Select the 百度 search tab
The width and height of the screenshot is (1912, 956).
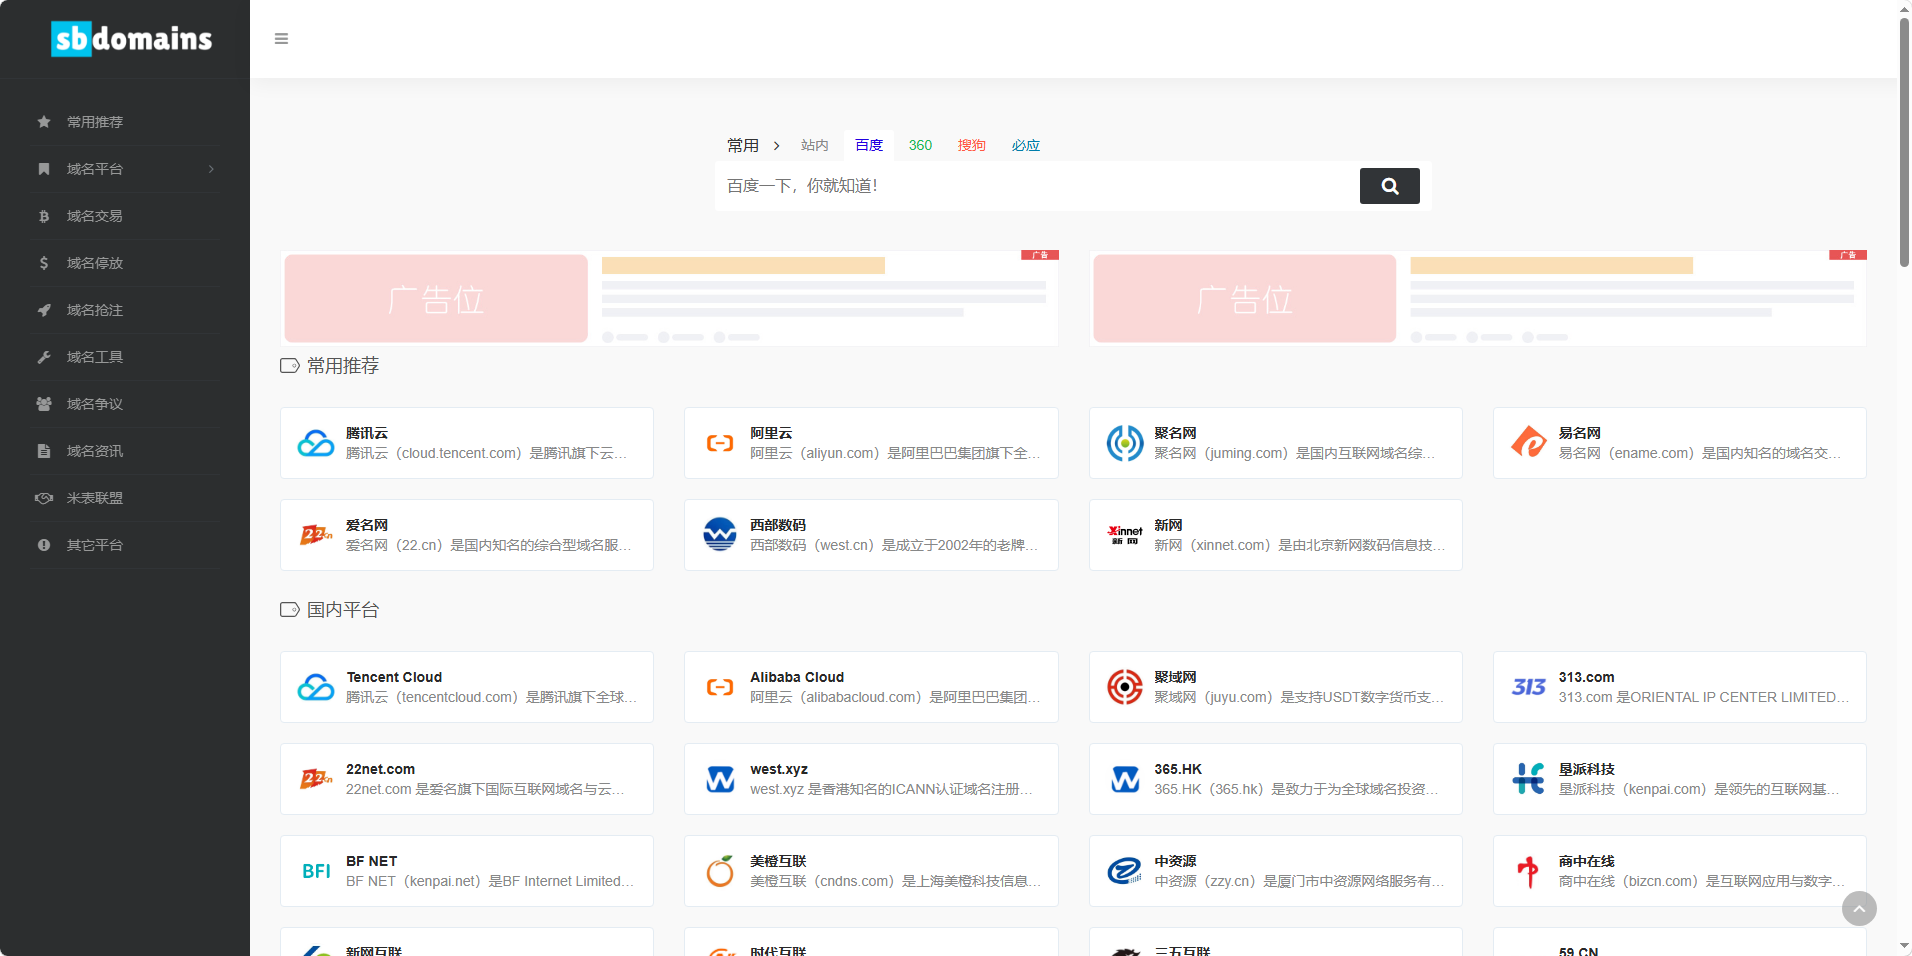tap(869, 146)
